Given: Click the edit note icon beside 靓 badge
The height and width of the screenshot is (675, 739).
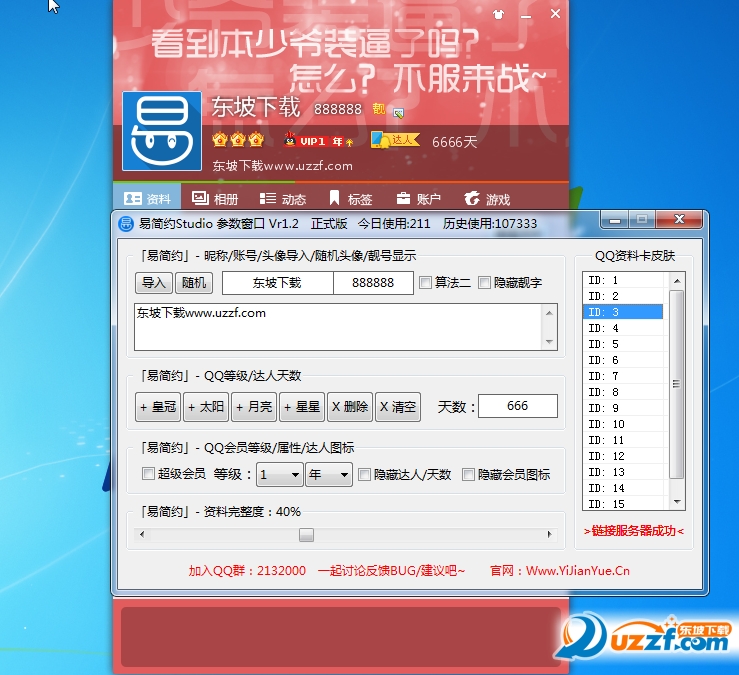Looking at the screenshot, I should 398,113.
